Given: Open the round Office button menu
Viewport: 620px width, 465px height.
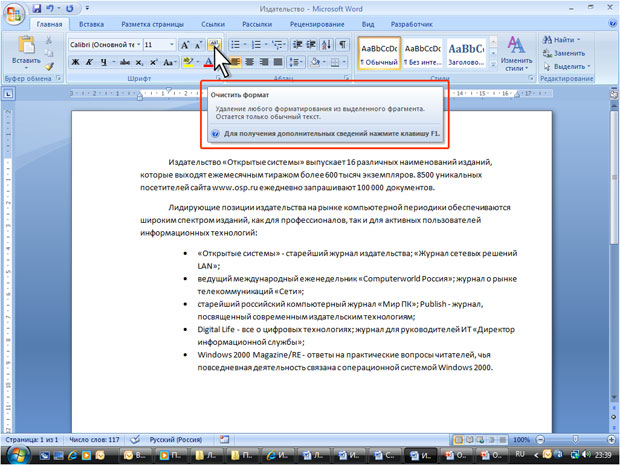Looking at the screenshot, I should pyautogui.click(x=14, y=14).
